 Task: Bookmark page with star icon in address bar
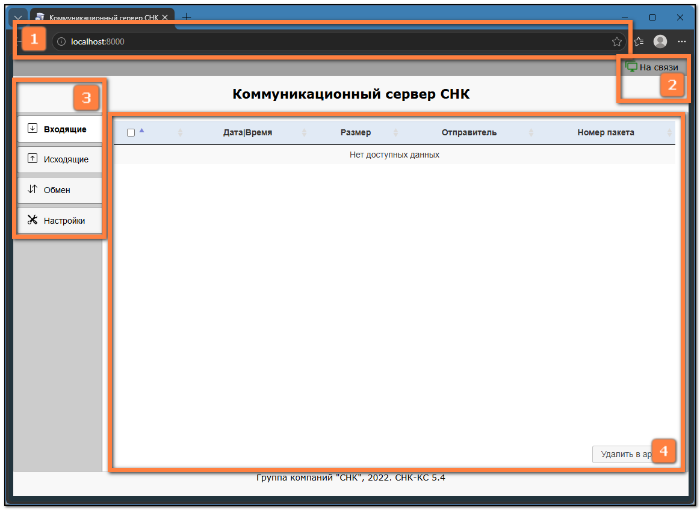pos(617,42)
